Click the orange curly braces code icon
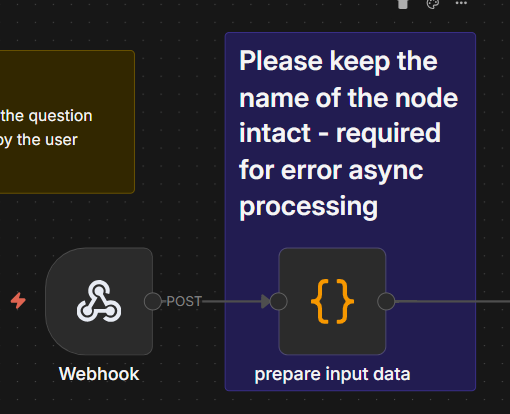The width and height of the screenshot is (510, 414). point(332,301)
